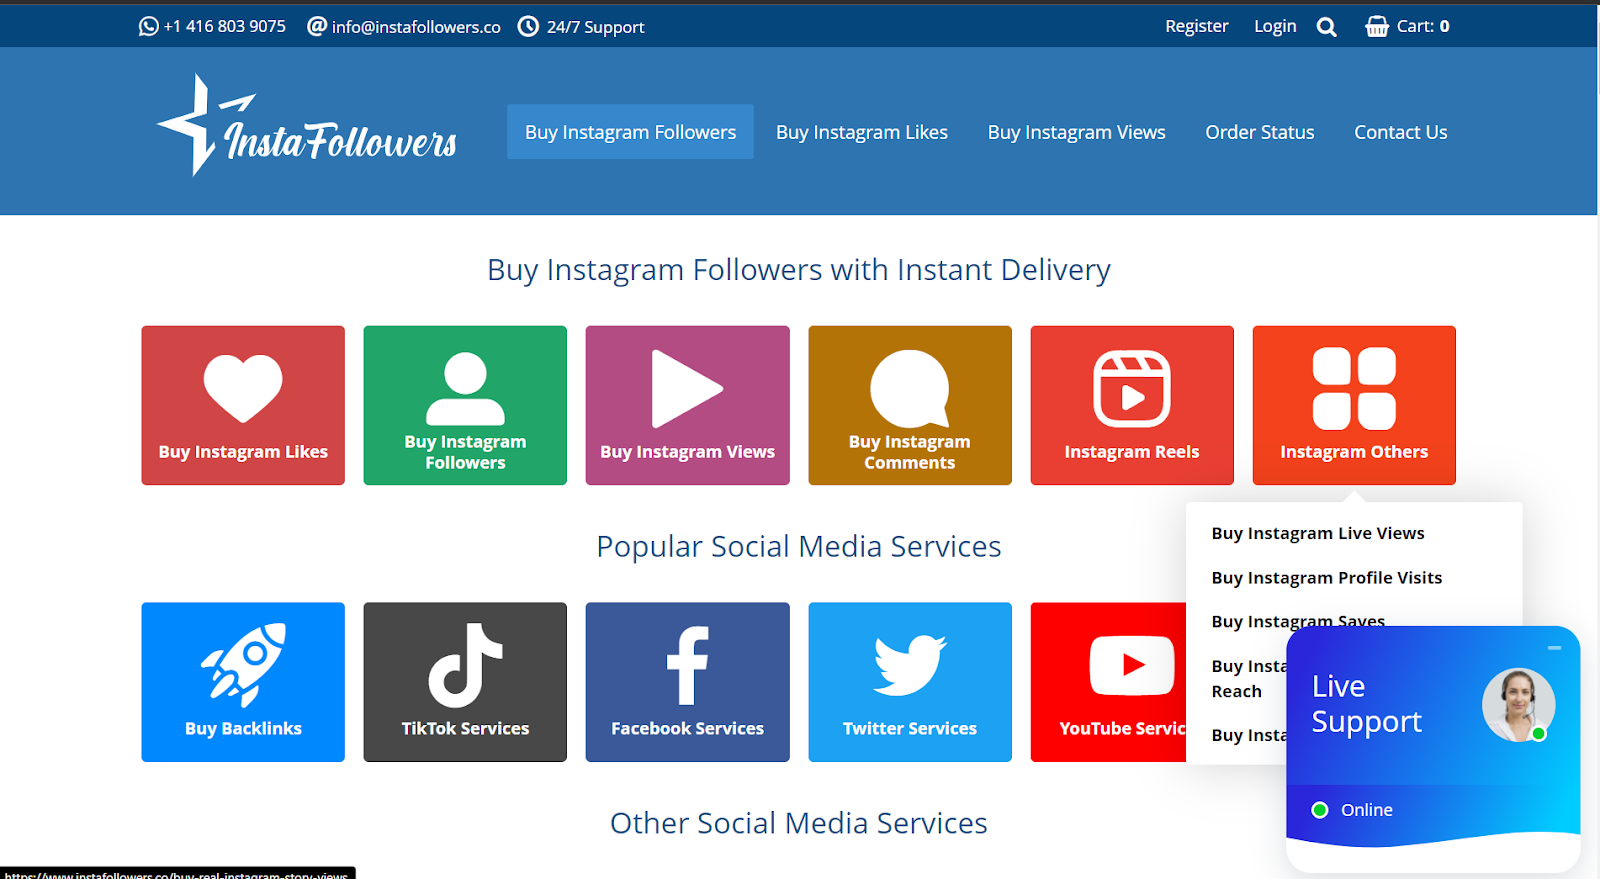Click the Twitter Services tile label
This screenshot has width=1600, height=879.
pyautogui.click(x=909, y=728)
